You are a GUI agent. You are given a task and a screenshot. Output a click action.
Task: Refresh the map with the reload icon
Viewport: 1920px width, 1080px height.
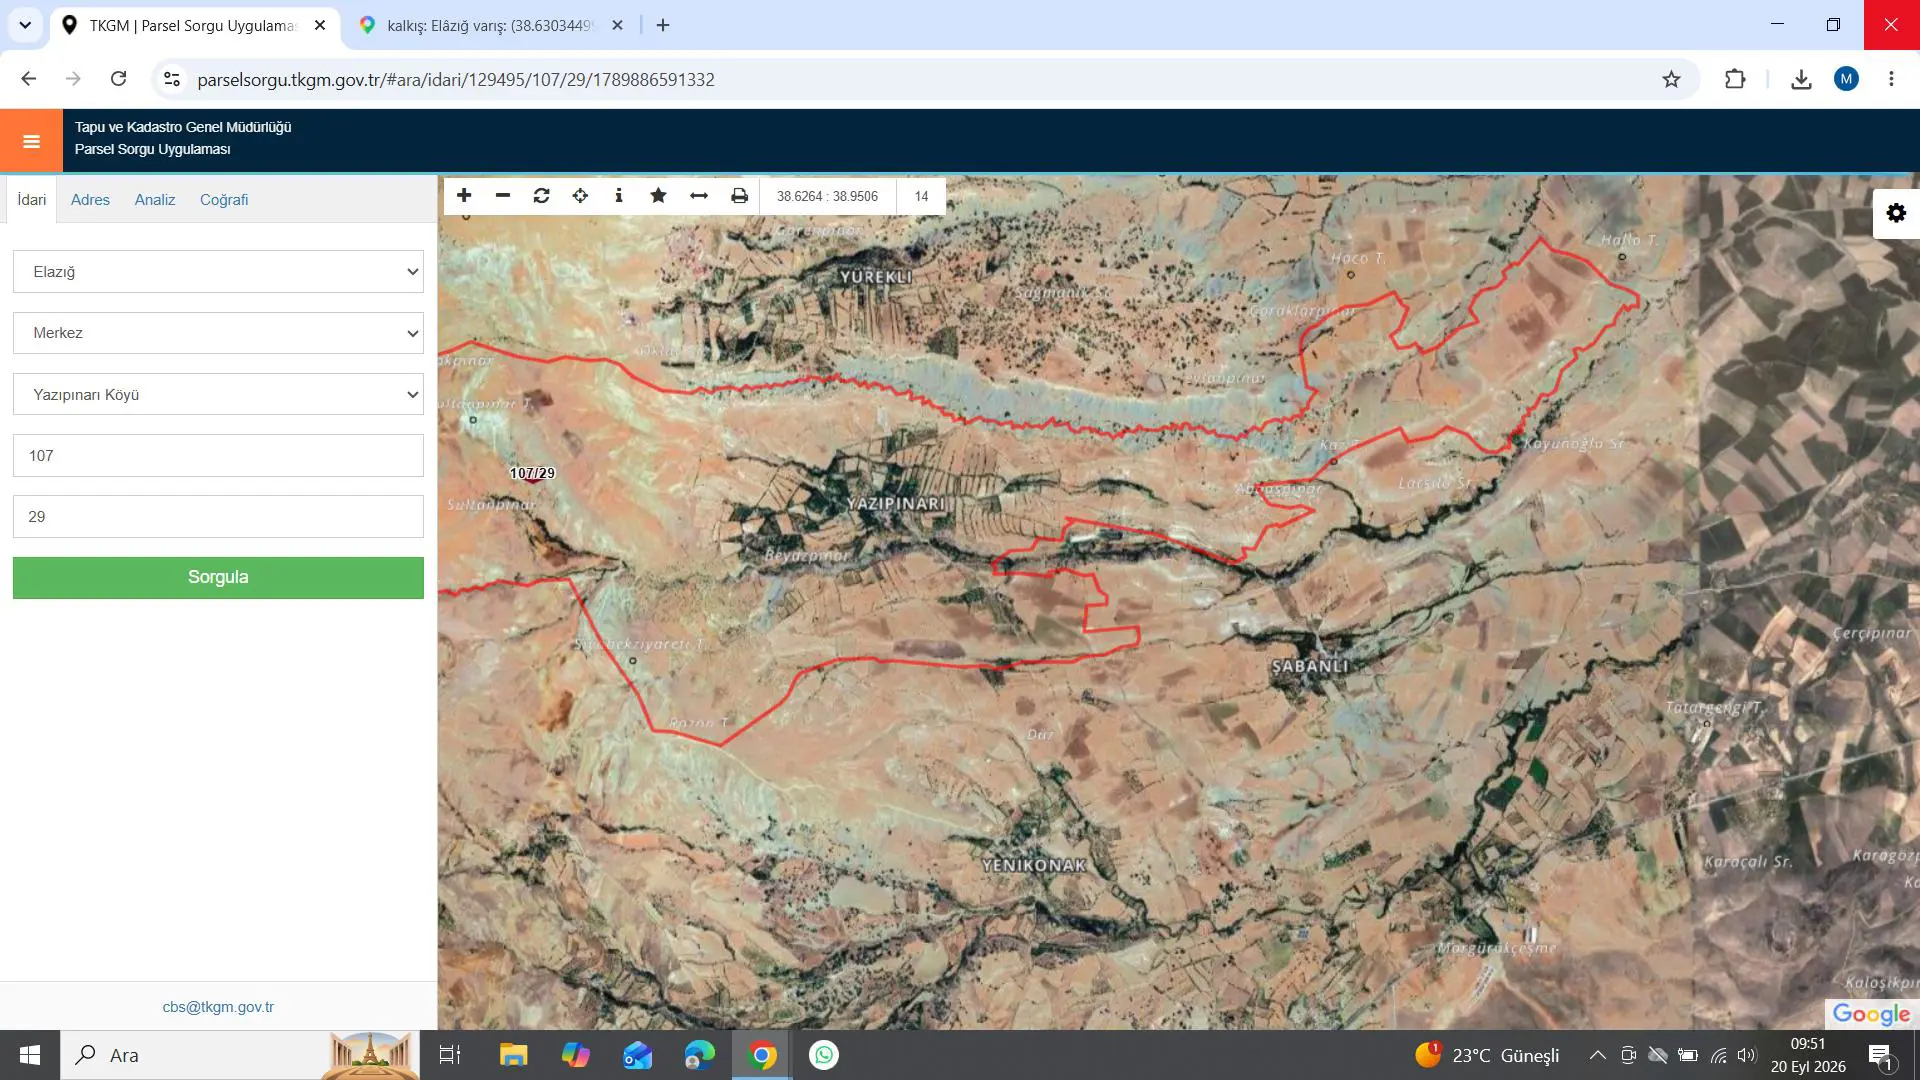click(542, 196)
